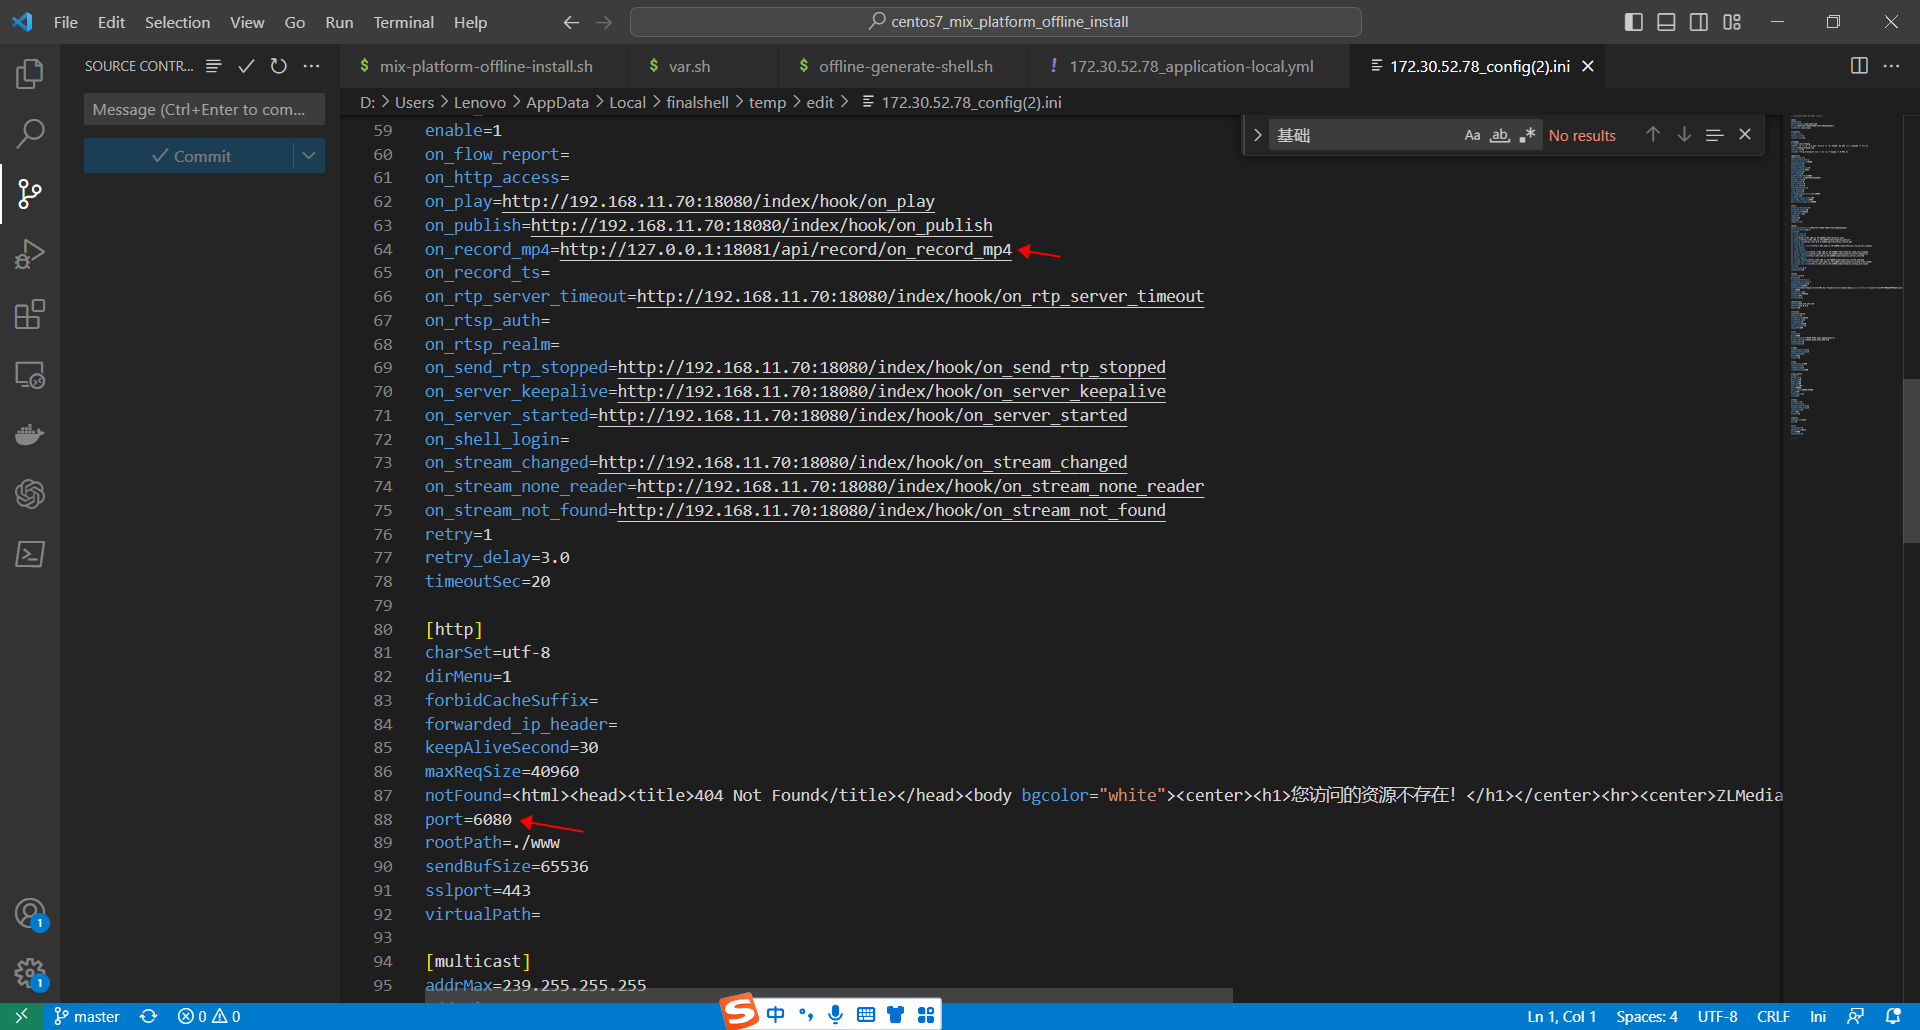Toggle Match Whole Word in find widget

[1499, 135]
